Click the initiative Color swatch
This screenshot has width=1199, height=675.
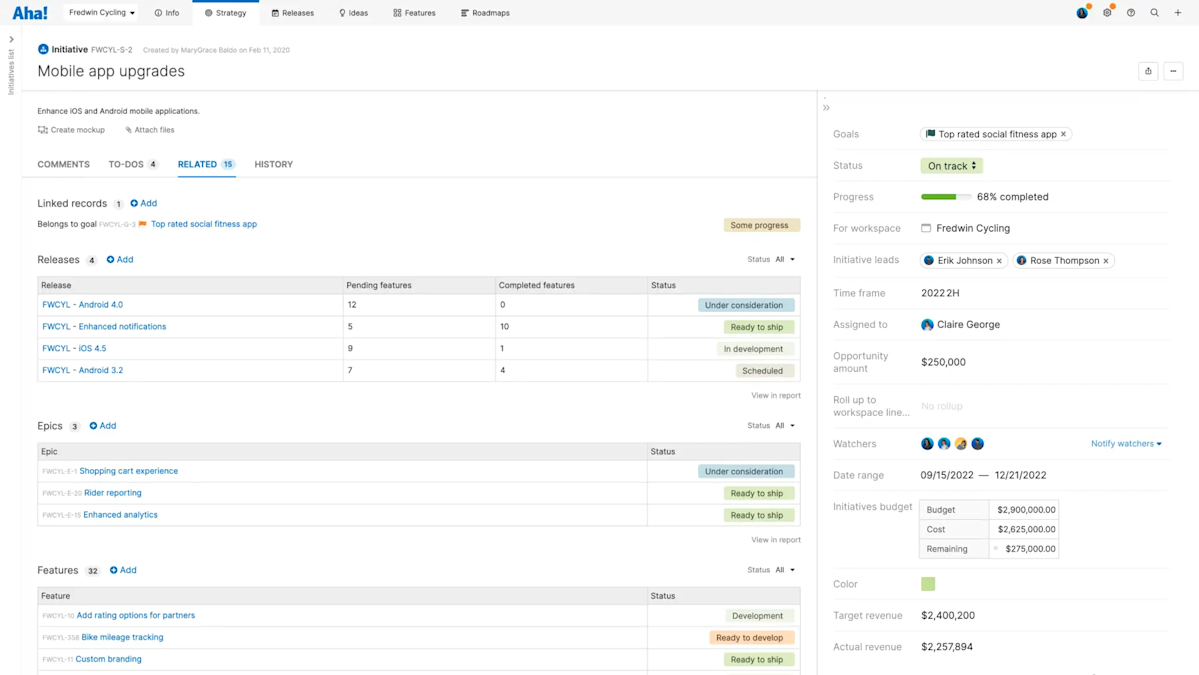point(927,583)
